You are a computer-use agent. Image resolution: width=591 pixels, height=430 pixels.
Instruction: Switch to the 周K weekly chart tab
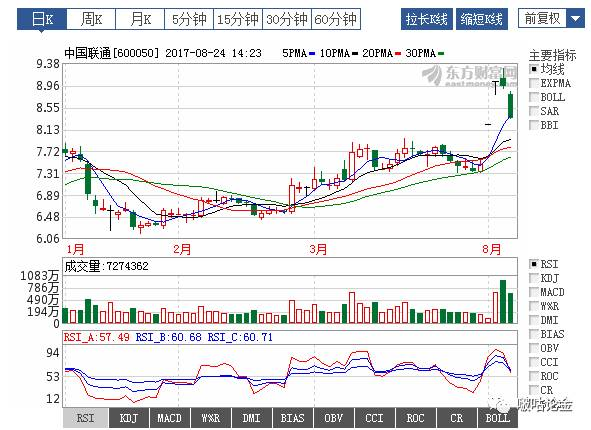click(x=91, y=19)
